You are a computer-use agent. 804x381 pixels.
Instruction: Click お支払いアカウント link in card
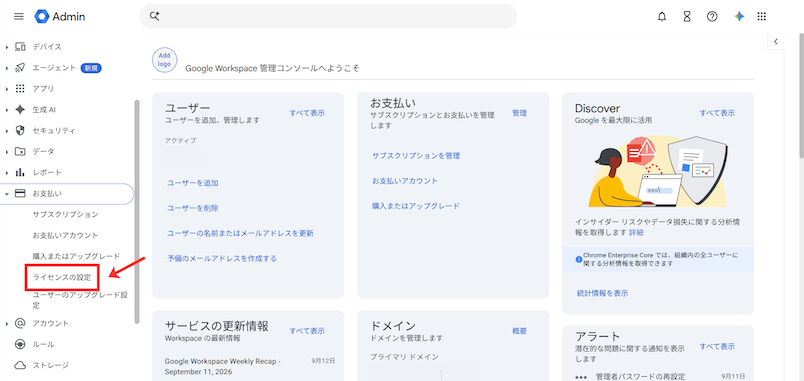tap(405, 181)
